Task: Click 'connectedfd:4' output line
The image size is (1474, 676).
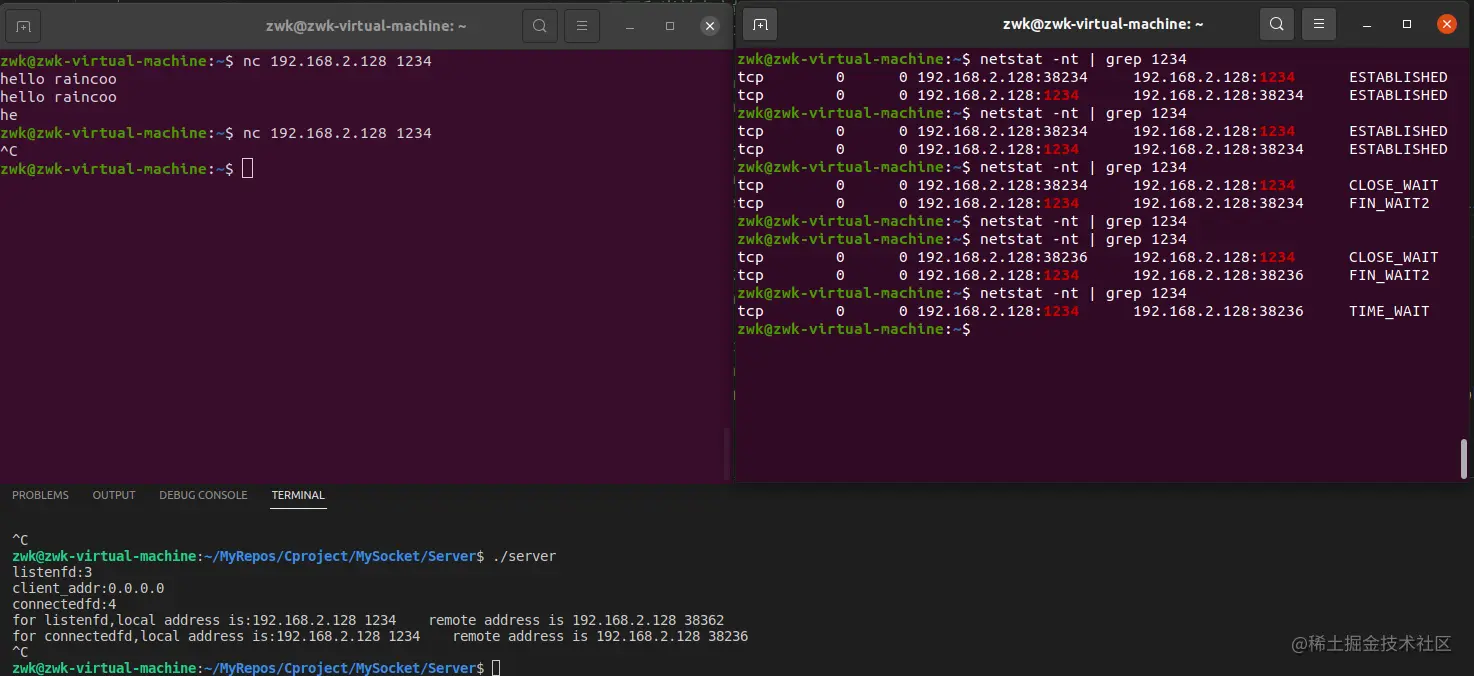Action: point(64,604)
